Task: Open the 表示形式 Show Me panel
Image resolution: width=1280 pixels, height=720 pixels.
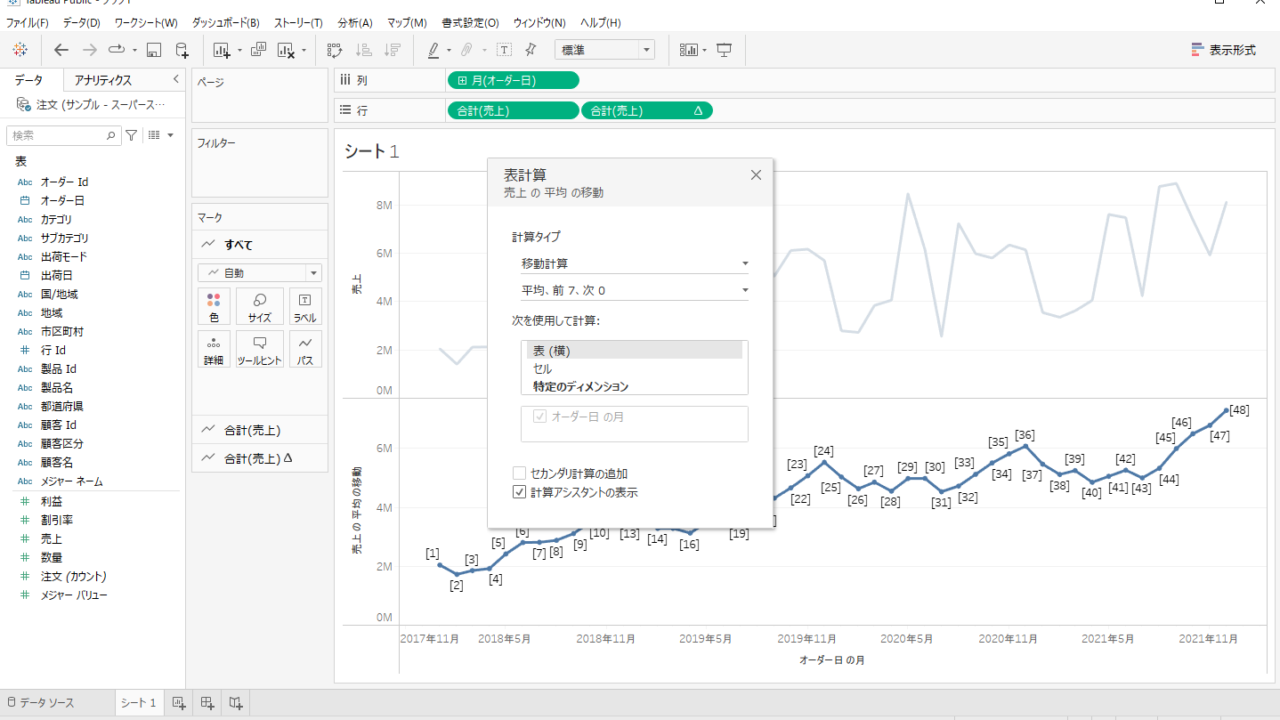Action: (x=1224, y=49)
